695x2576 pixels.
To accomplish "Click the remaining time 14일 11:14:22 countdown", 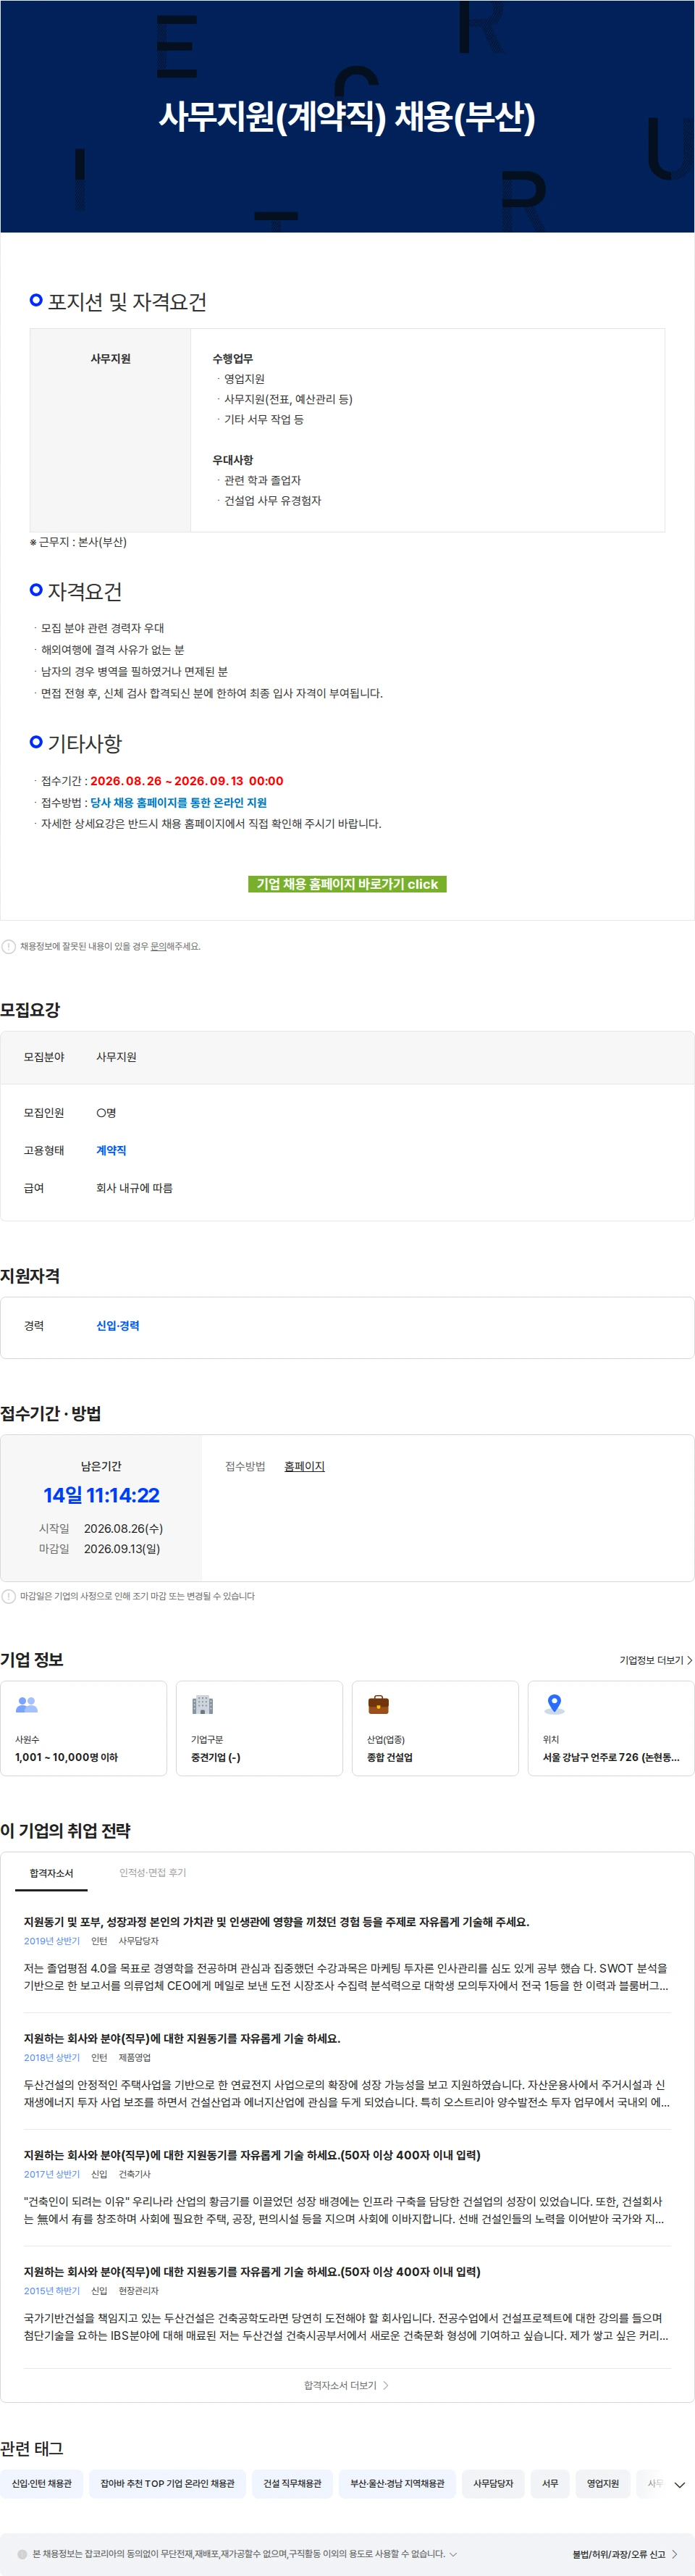I will [x=101, y=1495].
